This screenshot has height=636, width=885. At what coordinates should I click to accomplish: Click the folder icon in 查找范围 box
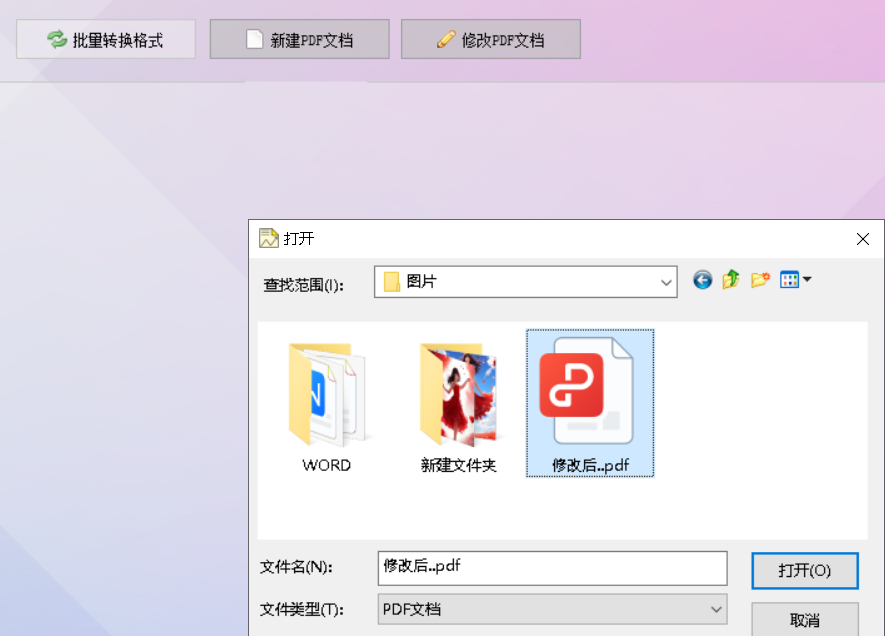click(392, 282)
